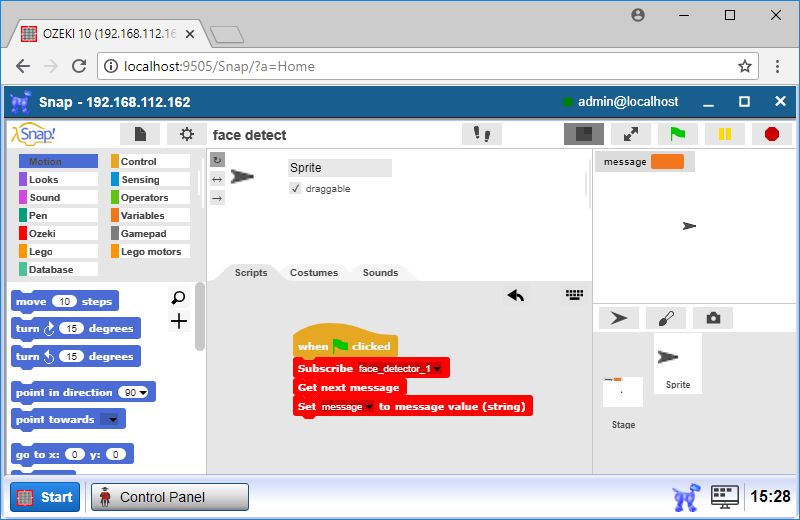This screenshot has width=800, height=520.
Task: Pause all scripts with the yellow button
Action: tap(724, 134)
